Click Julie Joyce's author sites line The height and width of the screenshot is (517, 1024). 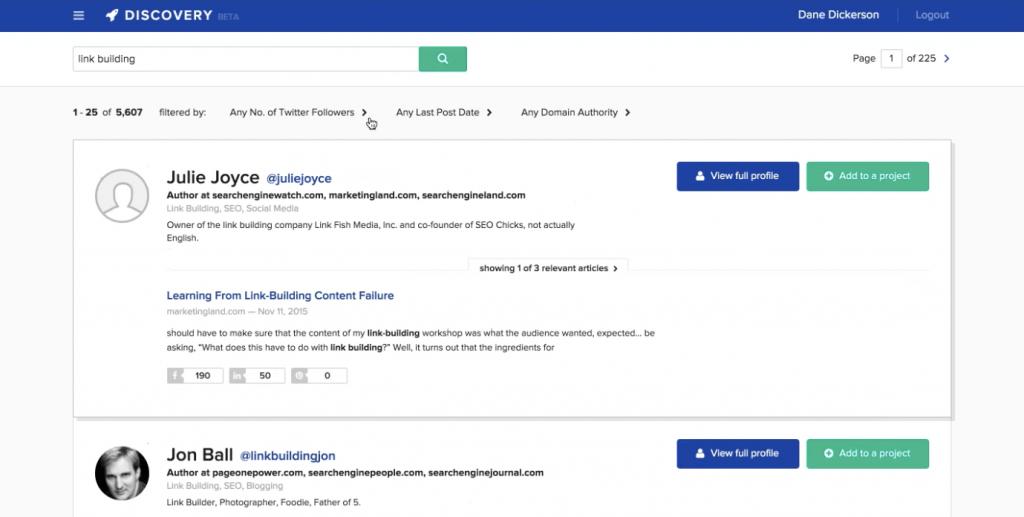(346, 195)
